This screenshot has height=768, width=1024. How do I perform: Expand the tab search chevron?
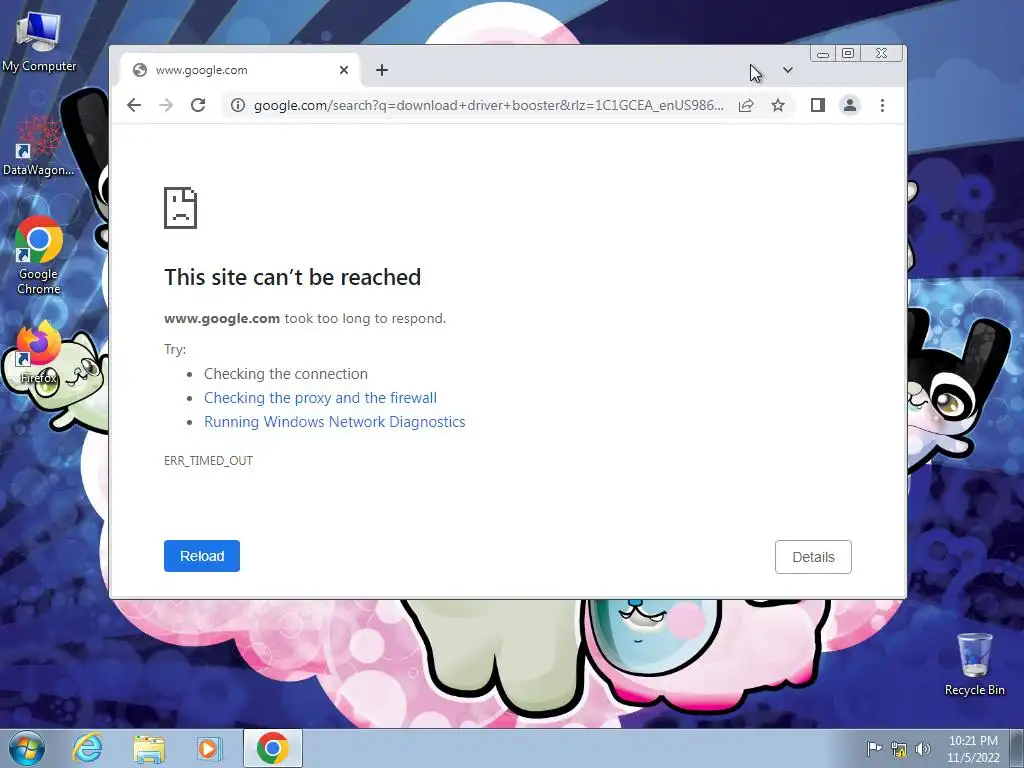pos(788,70)
